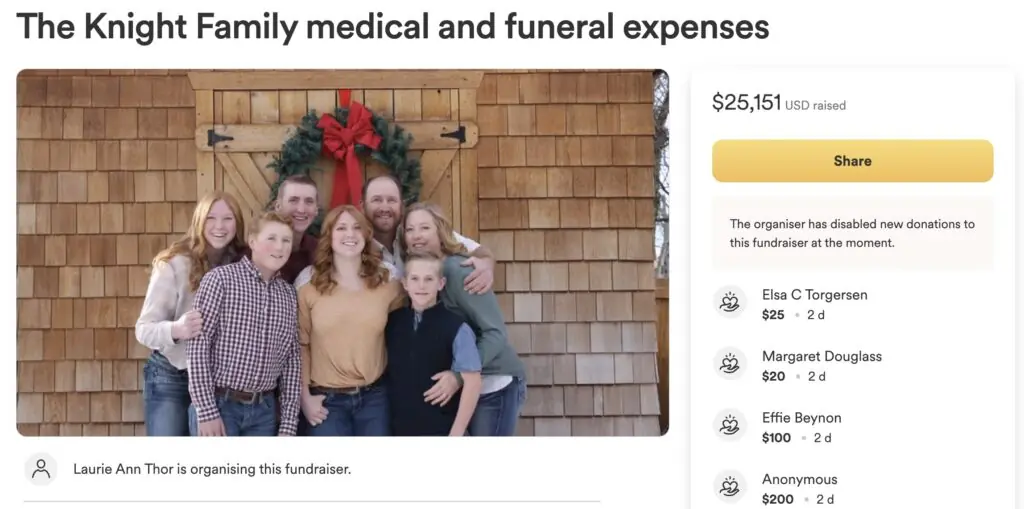1024x509 pixels.
Task: Click the organiser profile avatar icon
Action: click(41, 468)
